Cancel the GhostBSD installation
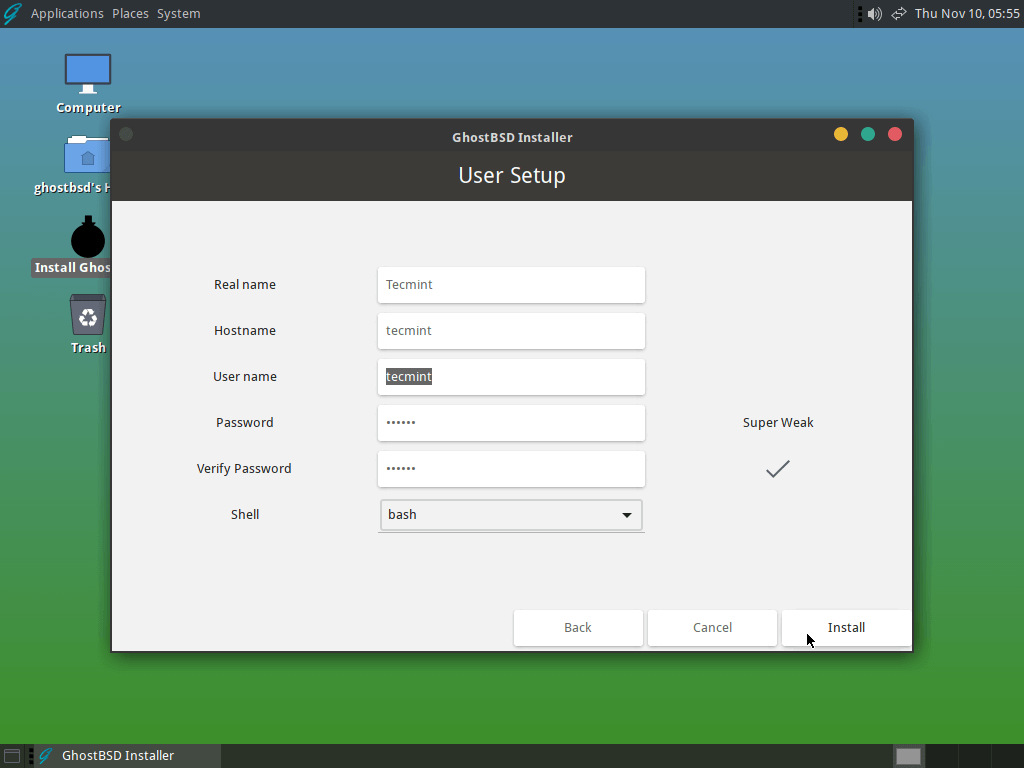 pyautogui.click(x=712, y=628)
